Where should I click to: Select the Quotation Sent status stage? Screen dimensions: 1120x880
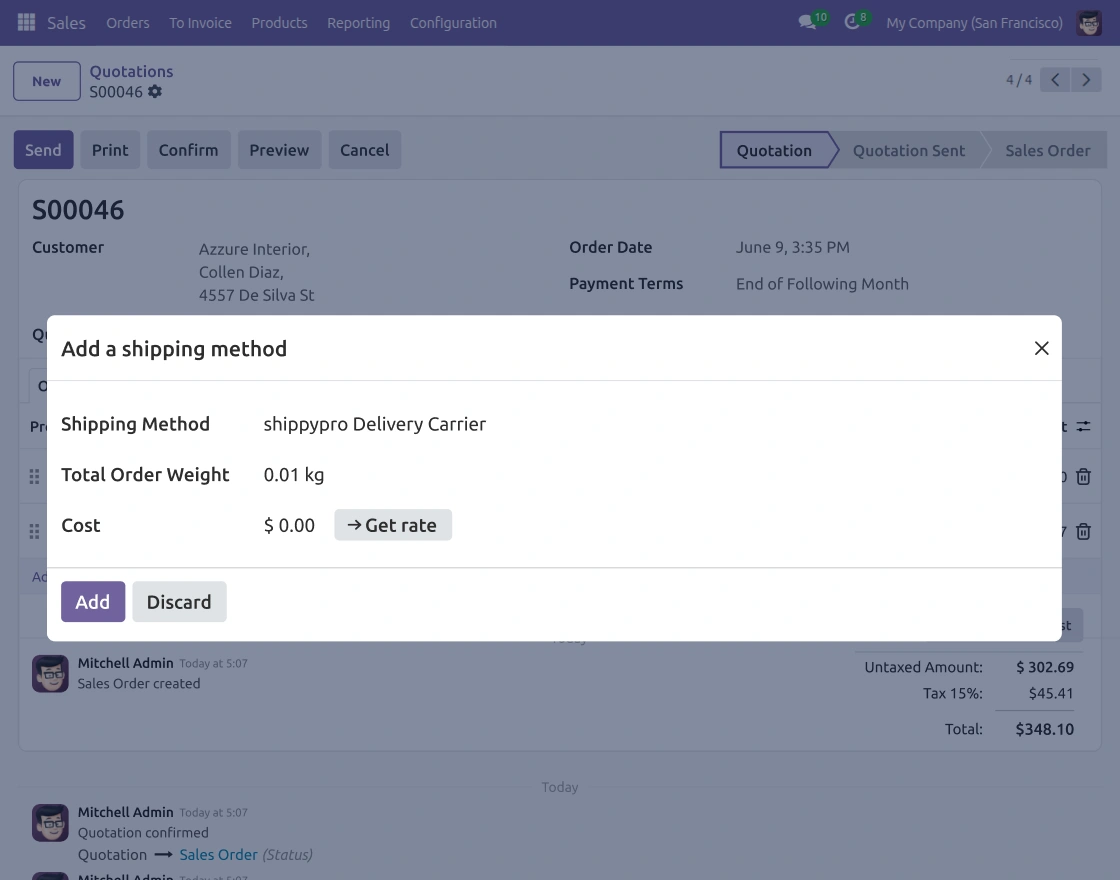pos(909,150)
